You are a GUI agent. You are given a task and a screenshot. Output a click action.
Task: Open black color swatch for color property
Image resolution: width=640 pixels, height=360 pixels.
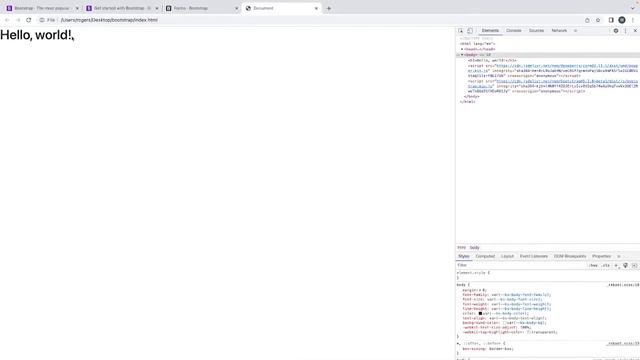coord(480,313)
